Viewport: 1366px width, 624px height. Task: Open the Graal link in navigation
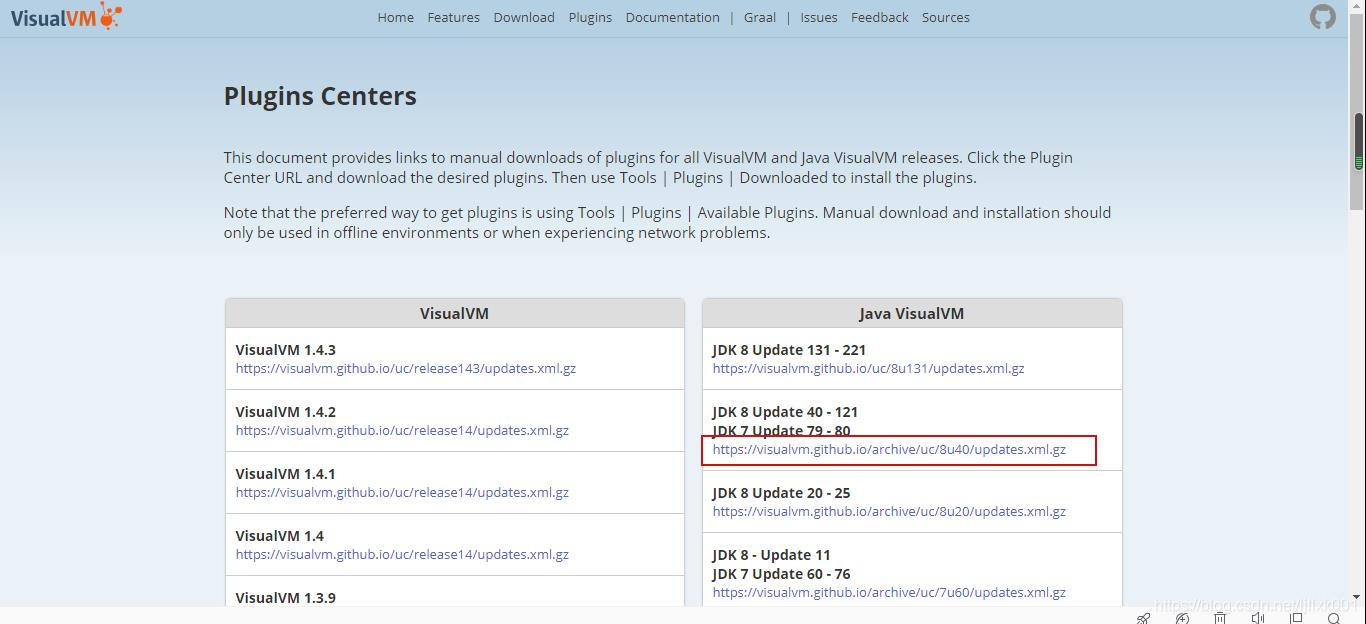click(x=760, y=17)
